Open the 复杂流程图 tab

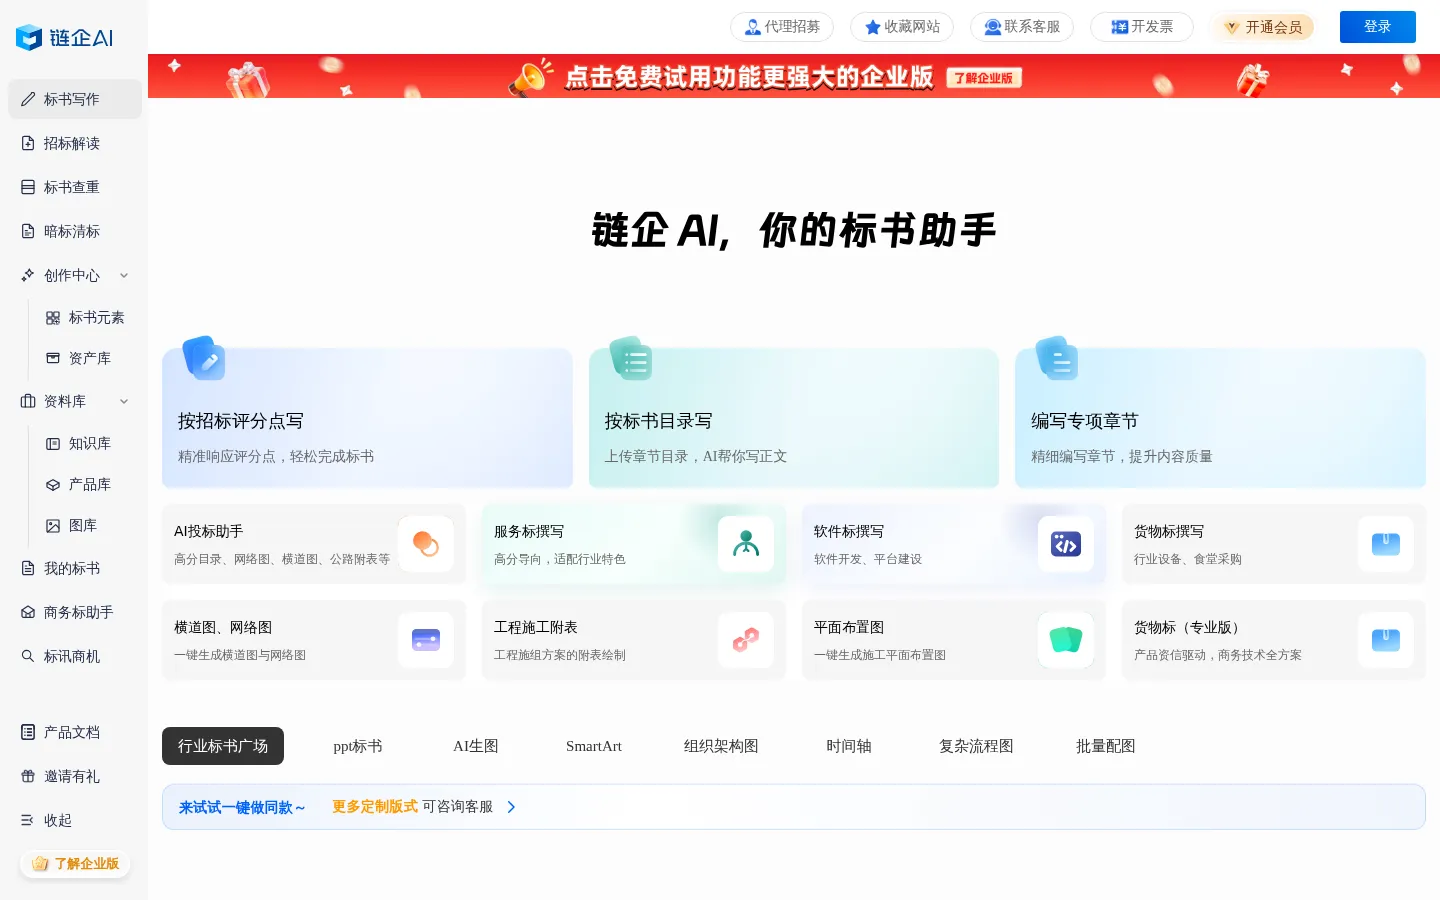pos(976,746)
